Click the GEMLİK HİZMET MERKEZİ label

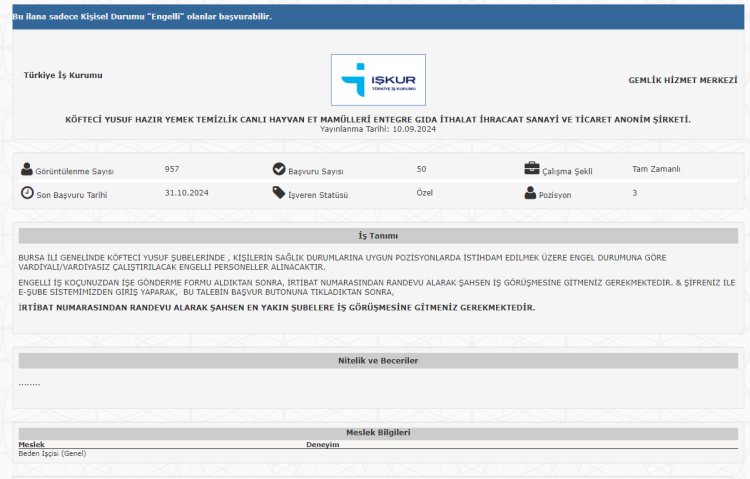682,79
